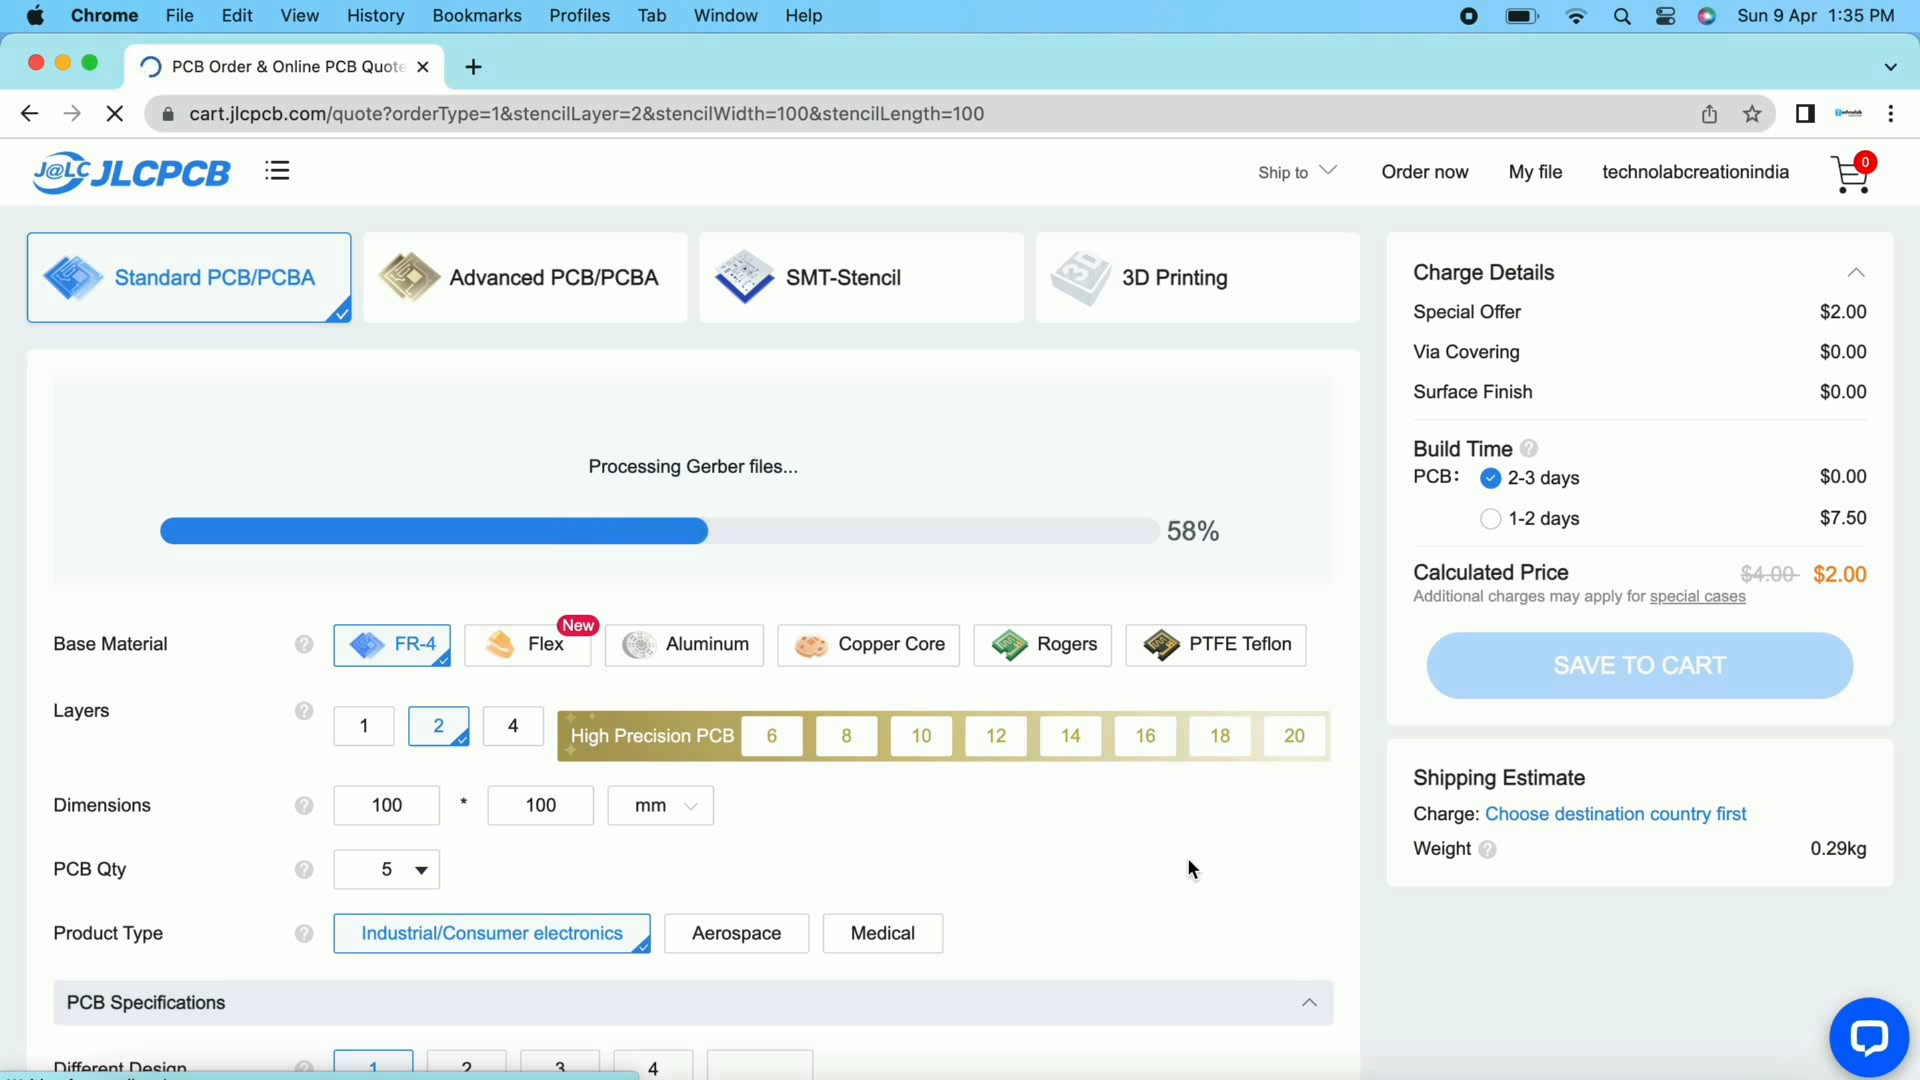Click the Gerber processing progress bar

(659, 531)
